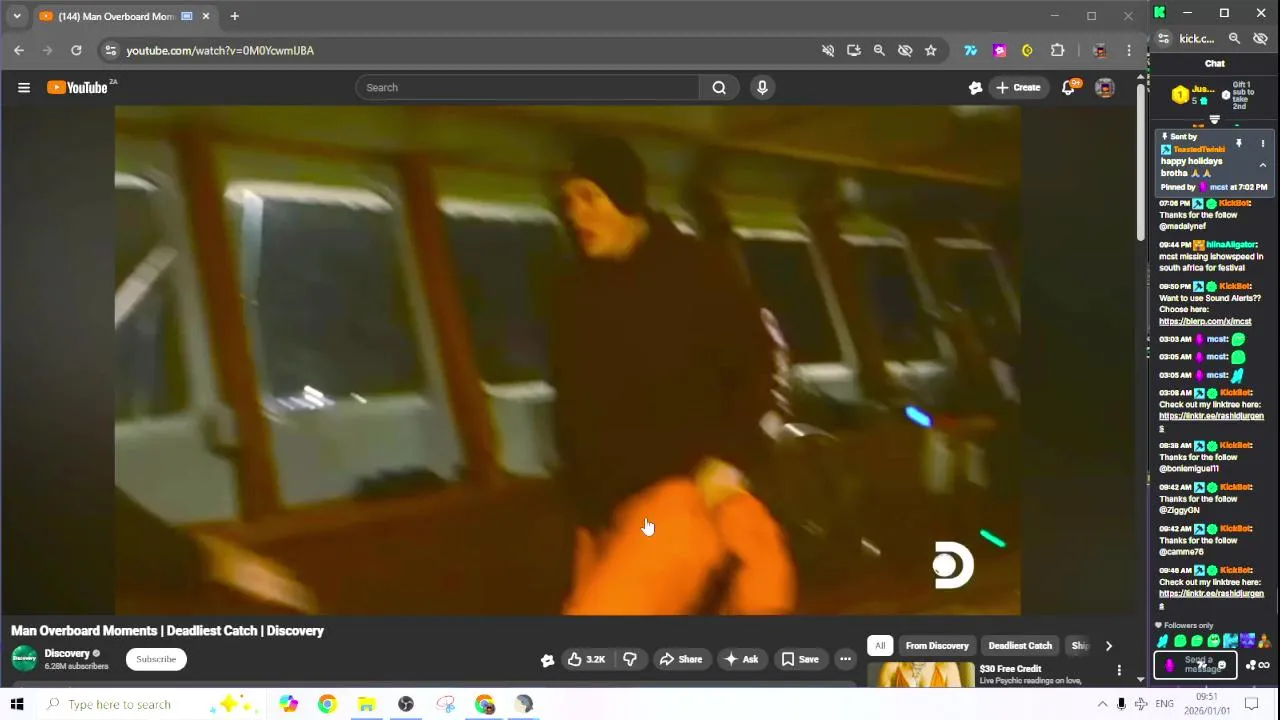Screen dimensions: 1280x720
Task: Save the video to a playlist
Action: 800,659
